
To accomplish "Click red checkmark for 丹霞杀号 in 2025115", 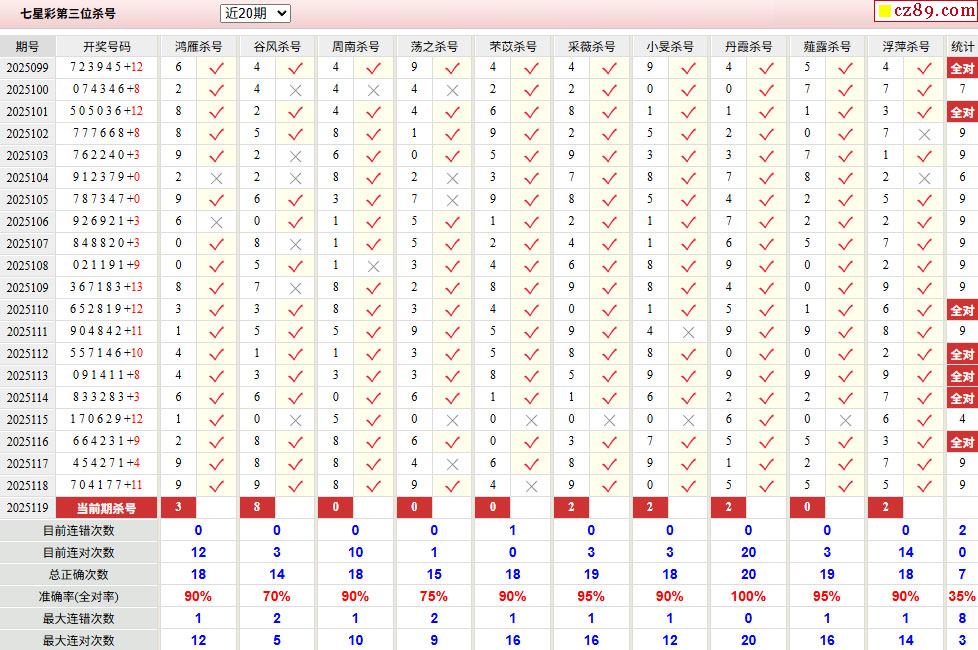I will click(767, 420).
